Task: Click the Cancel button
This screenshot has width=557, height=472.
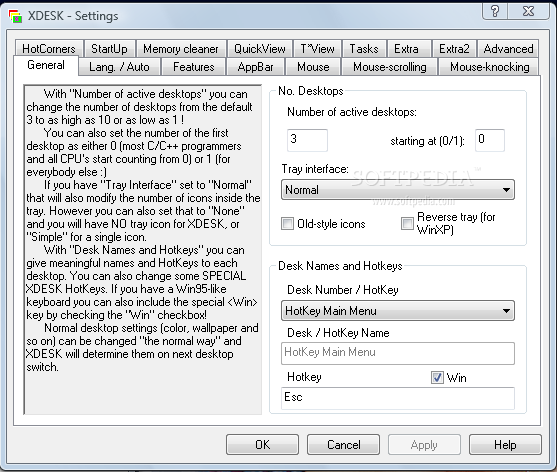Action: coord(344,445)
